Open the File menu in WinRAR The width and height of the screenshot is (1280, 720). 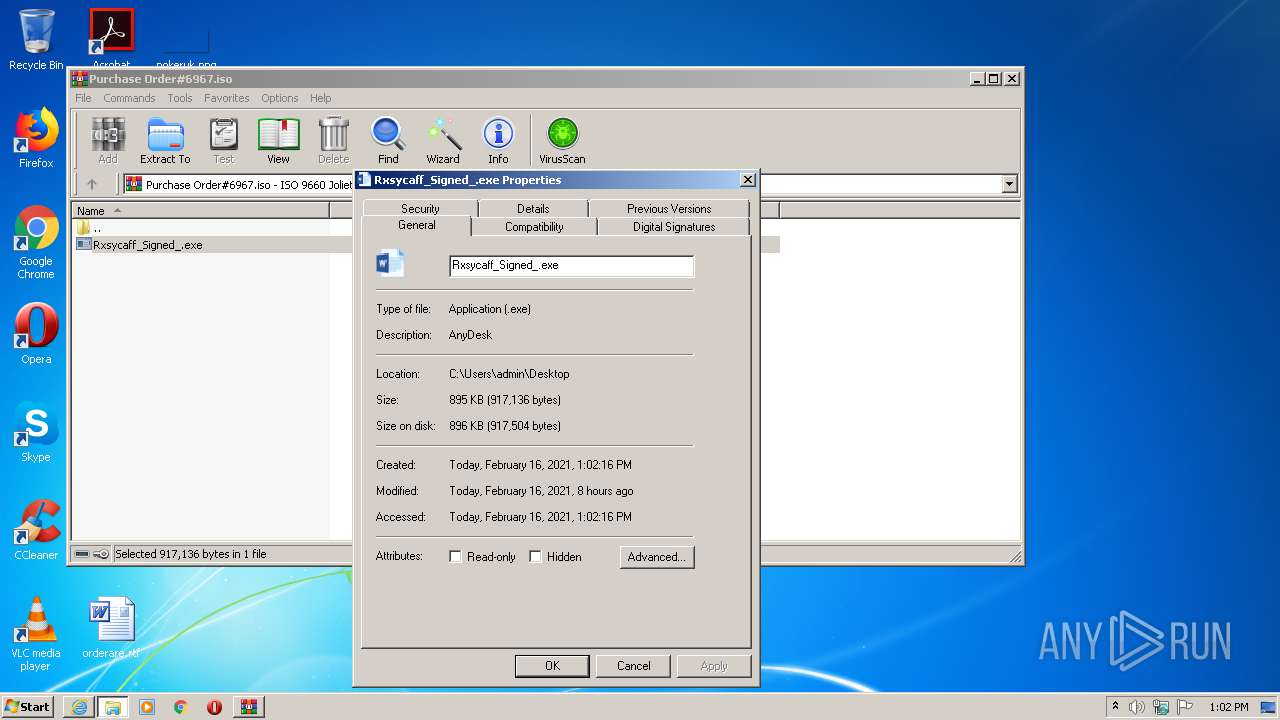[83, 98]
